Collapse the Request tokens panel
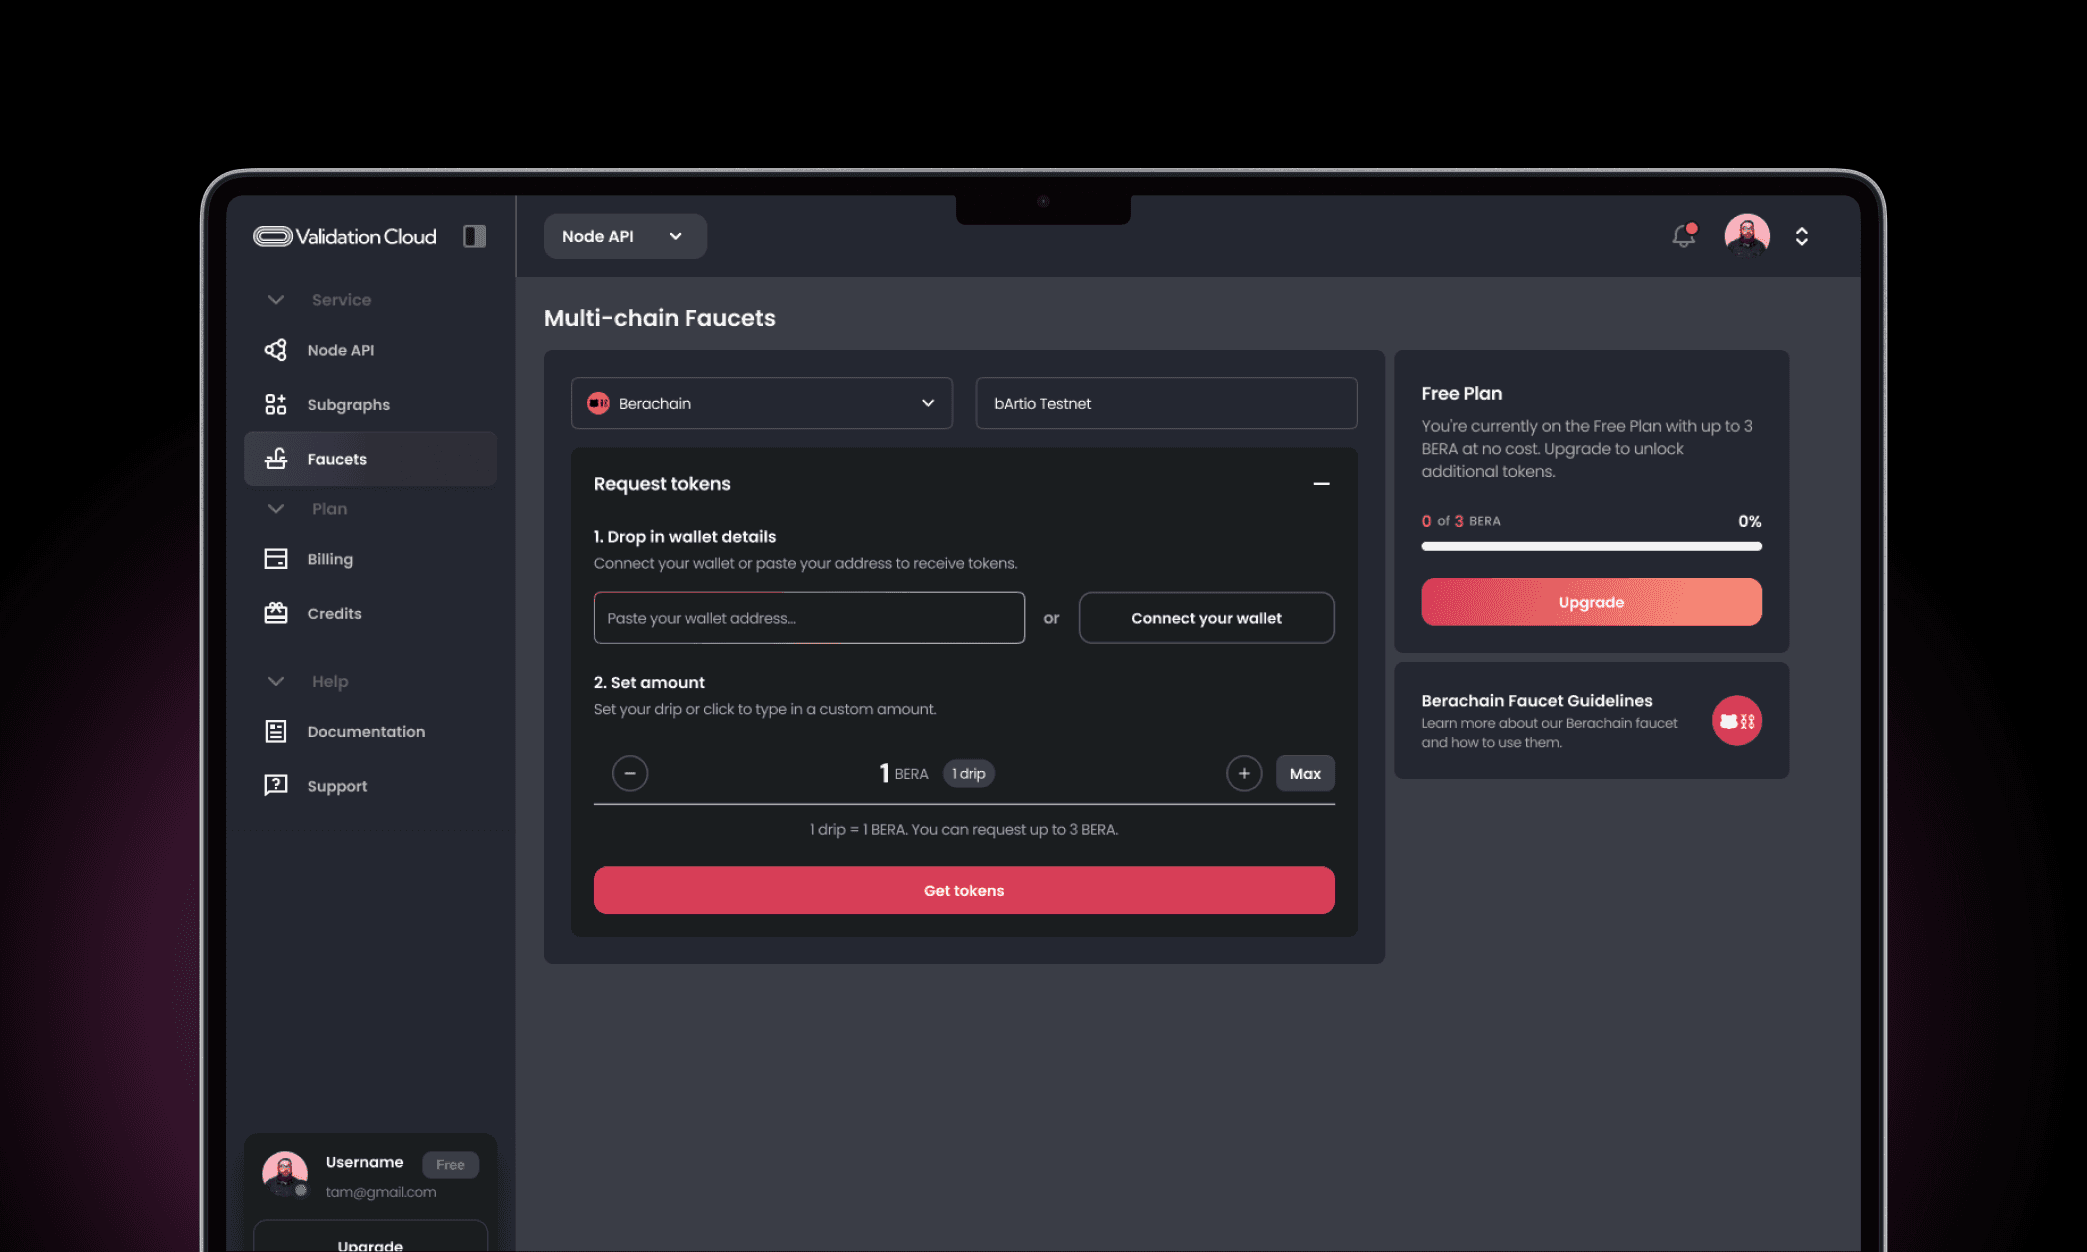Image resolution: width=2087 pixels, height=1252 pixels. pyautogui.click(x=1321, y=484)
